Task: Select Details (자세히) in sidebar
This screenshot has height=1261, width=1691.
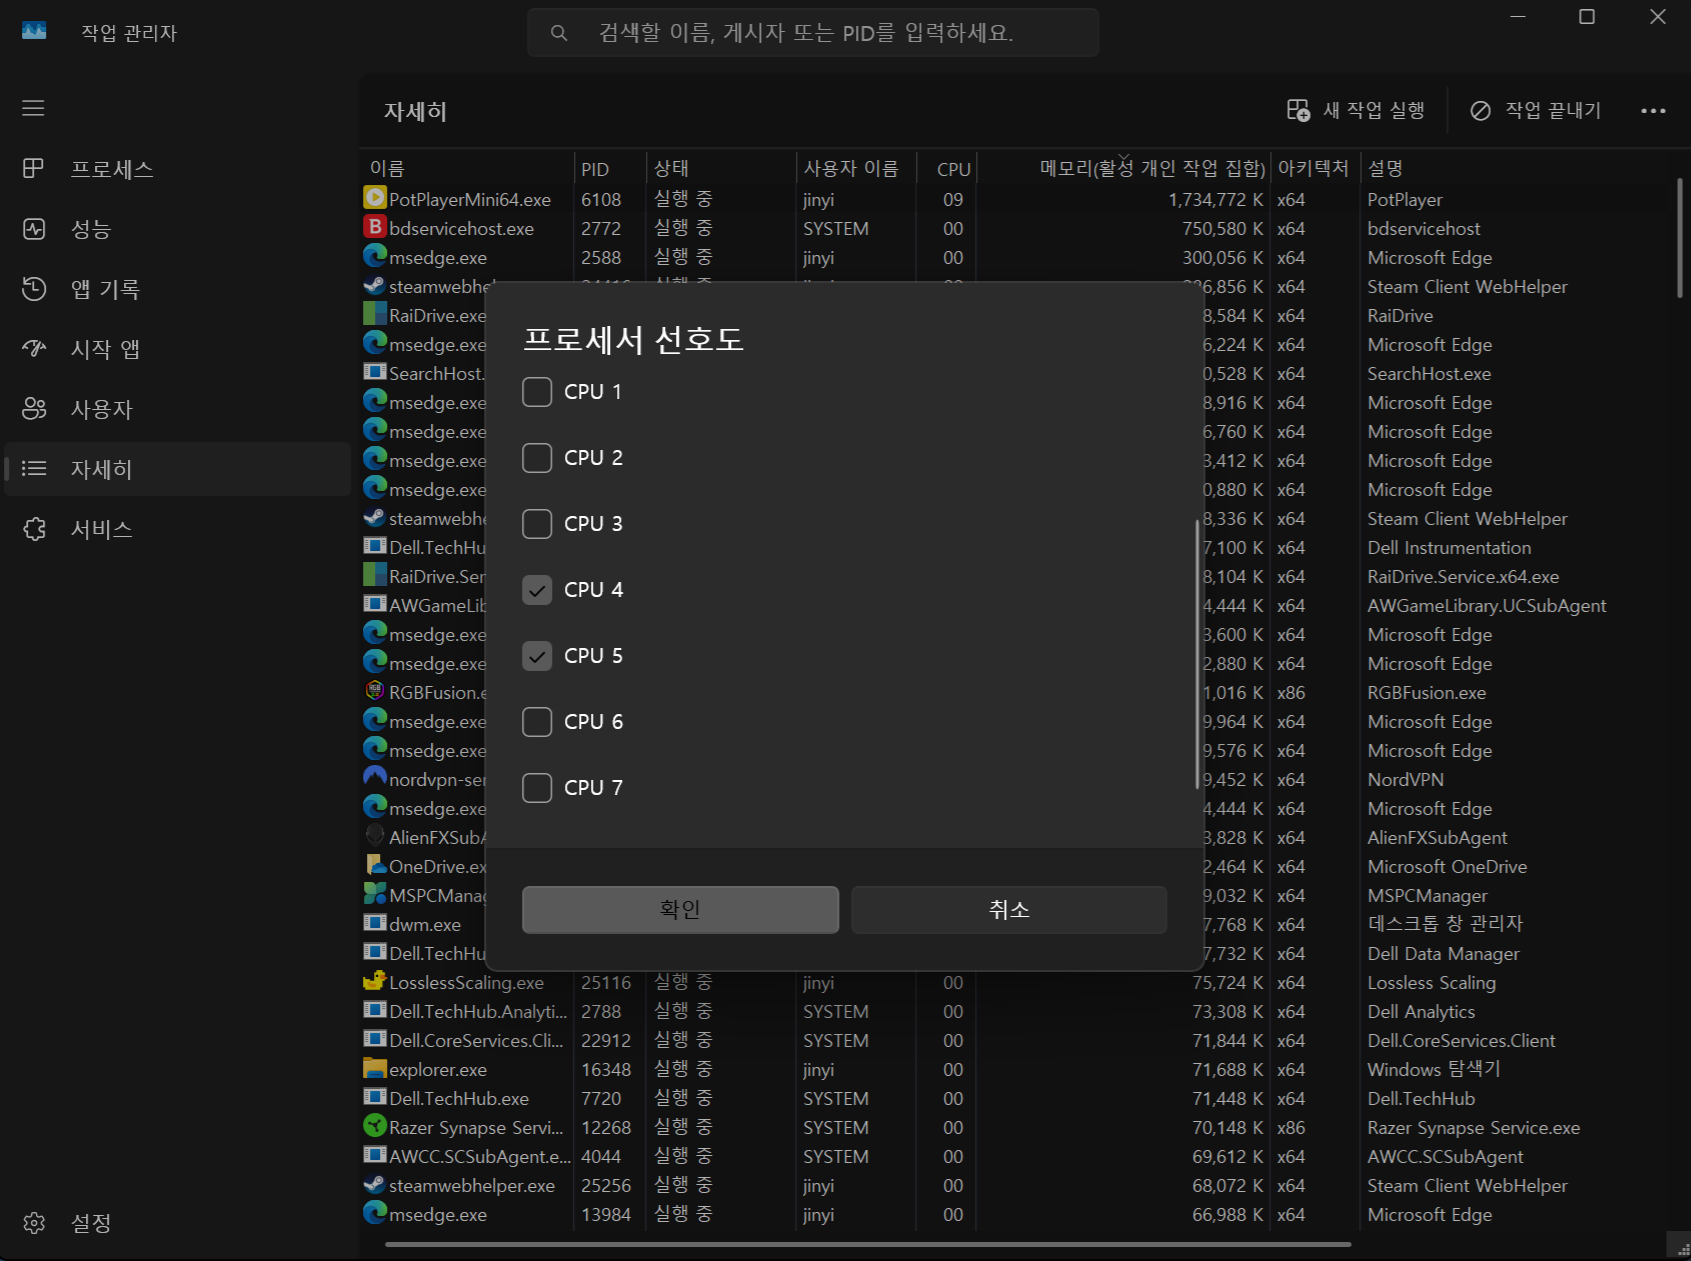Action: [100, 469]
